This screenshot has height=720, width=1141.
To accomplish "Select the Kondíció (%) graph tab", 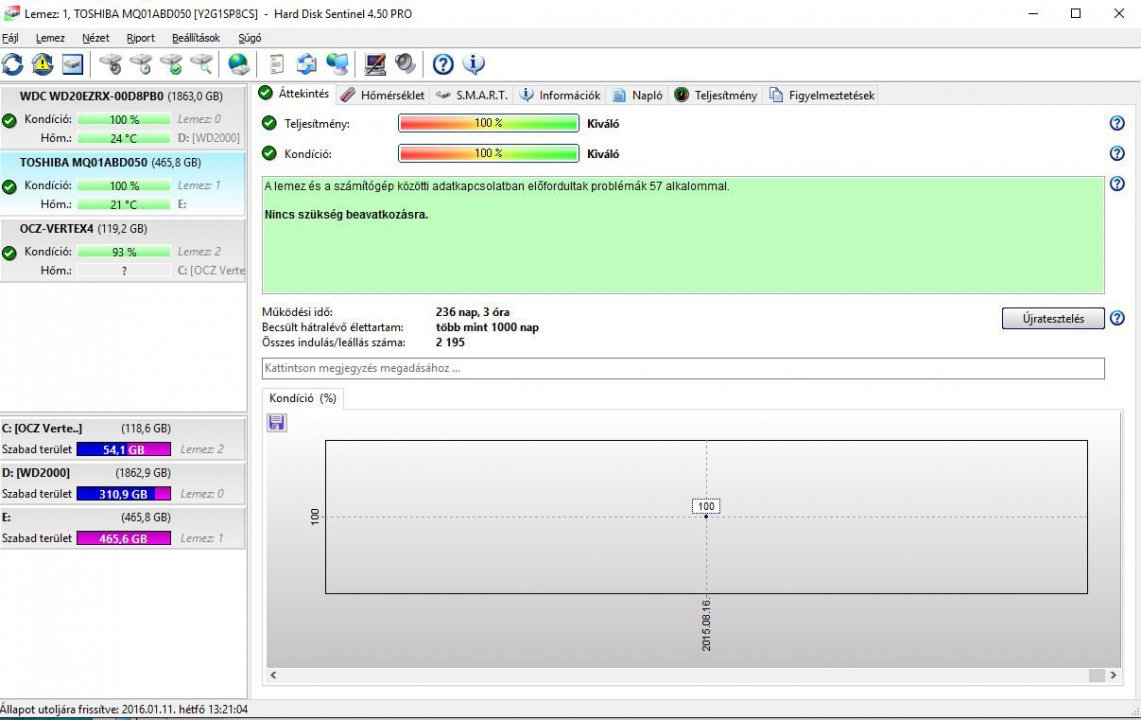I will pyautogui.click(x=303, y=398).
